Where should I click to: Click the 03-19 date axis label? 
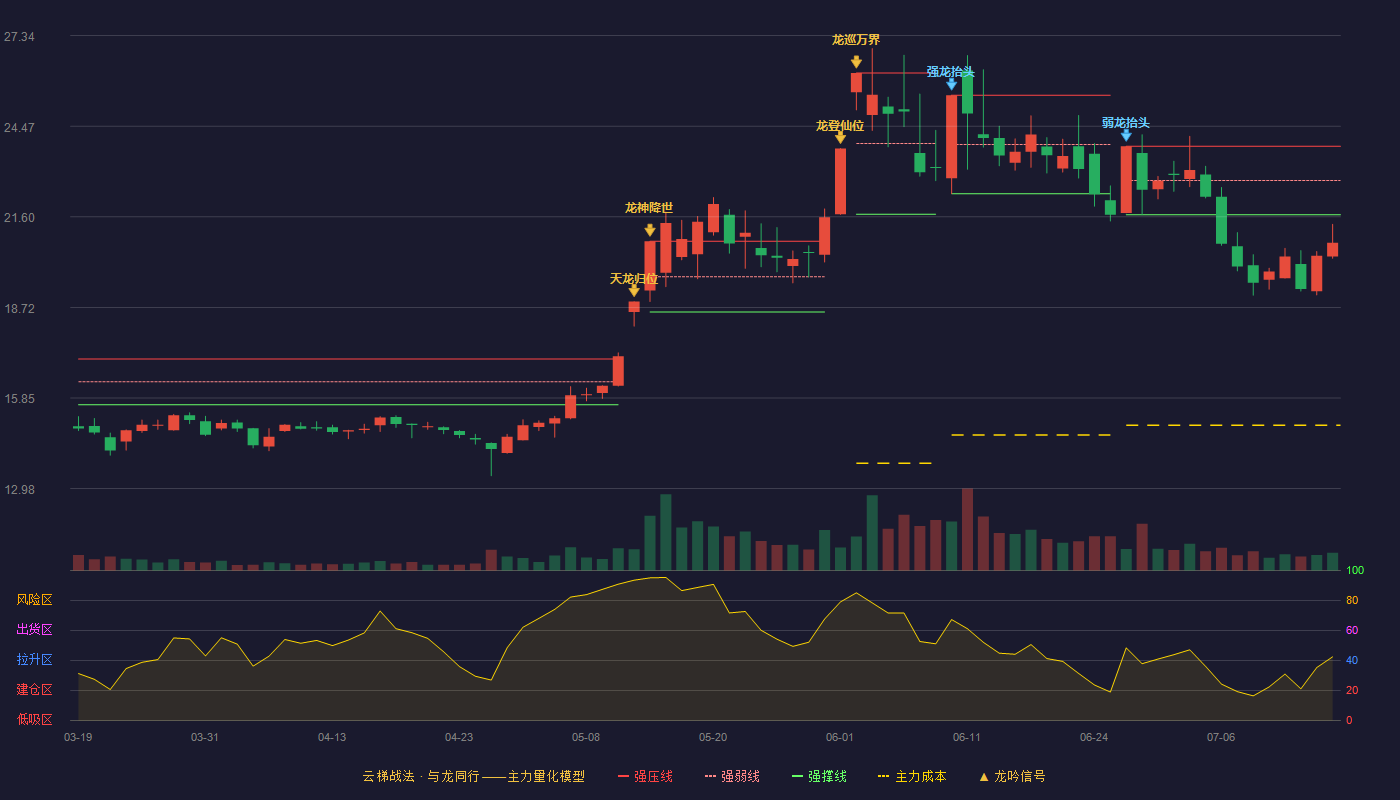pos(78,737)
